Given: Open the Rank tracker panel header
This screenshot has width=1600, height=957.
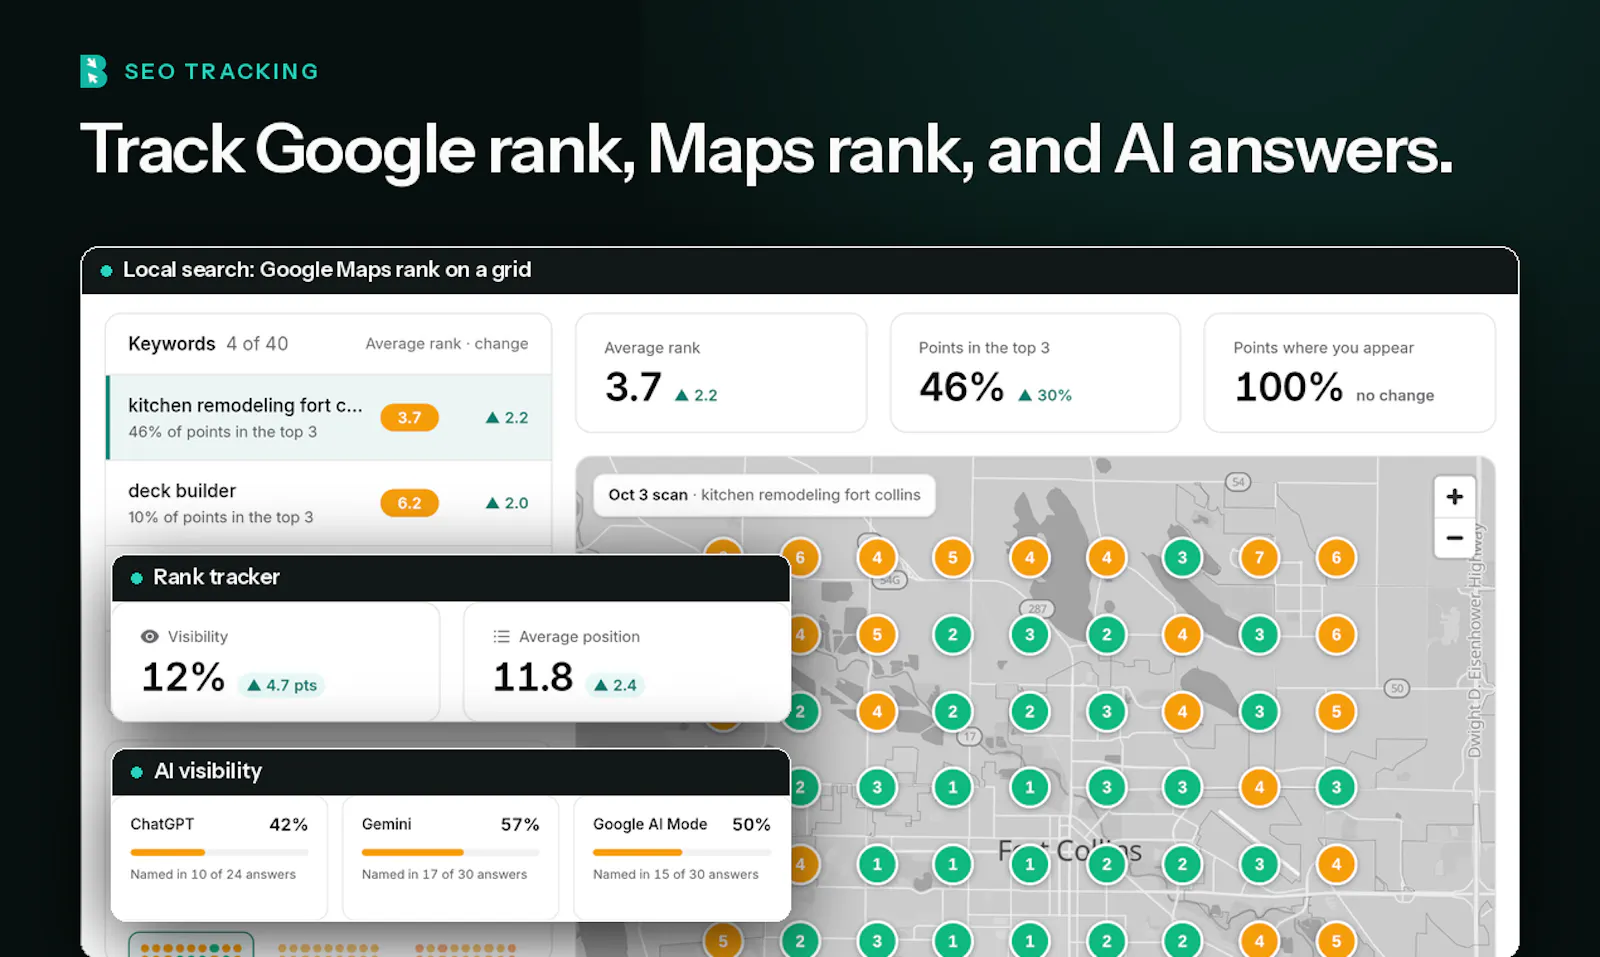Looking at the screenshot, I should click(x=451, y=578).
